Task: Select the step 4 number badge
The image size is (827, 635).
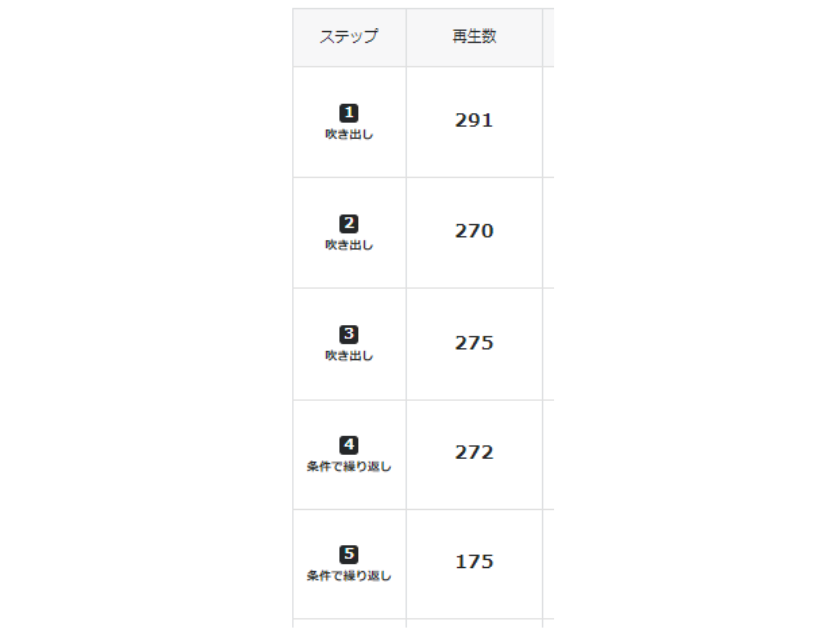Action: [x=349, y=445]
